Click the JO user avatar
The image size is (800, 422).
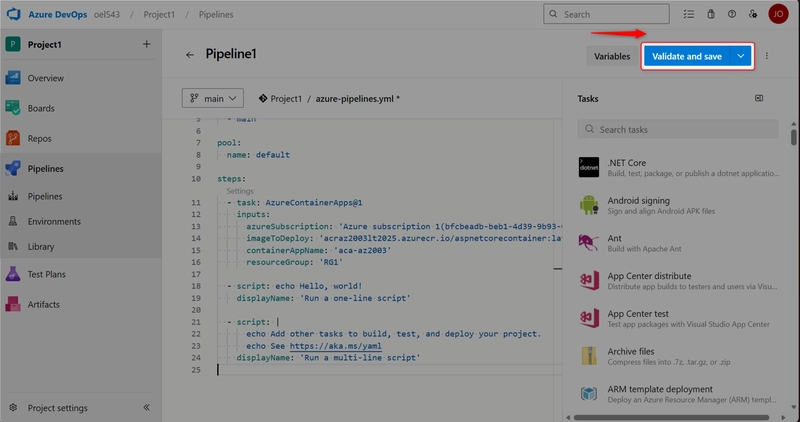click(x=777, y=15)
